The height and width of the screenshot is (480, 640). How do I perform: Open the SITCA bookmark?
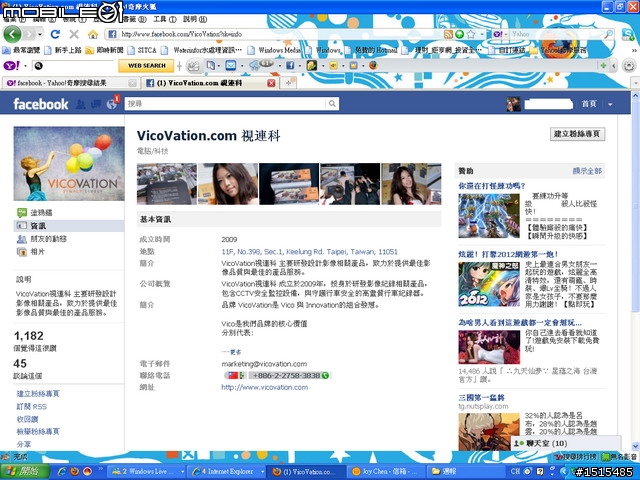coord(143,50)
